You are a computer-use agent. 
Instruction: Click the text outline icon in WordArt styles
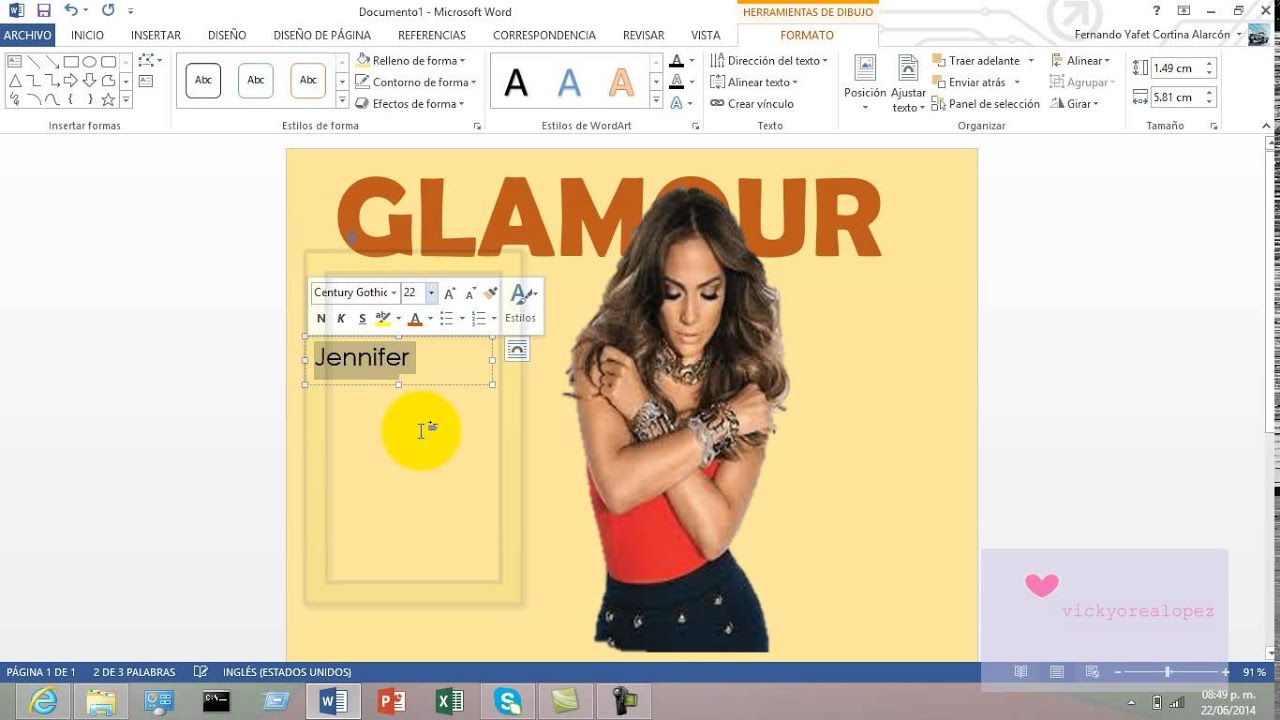click(677, 82)
